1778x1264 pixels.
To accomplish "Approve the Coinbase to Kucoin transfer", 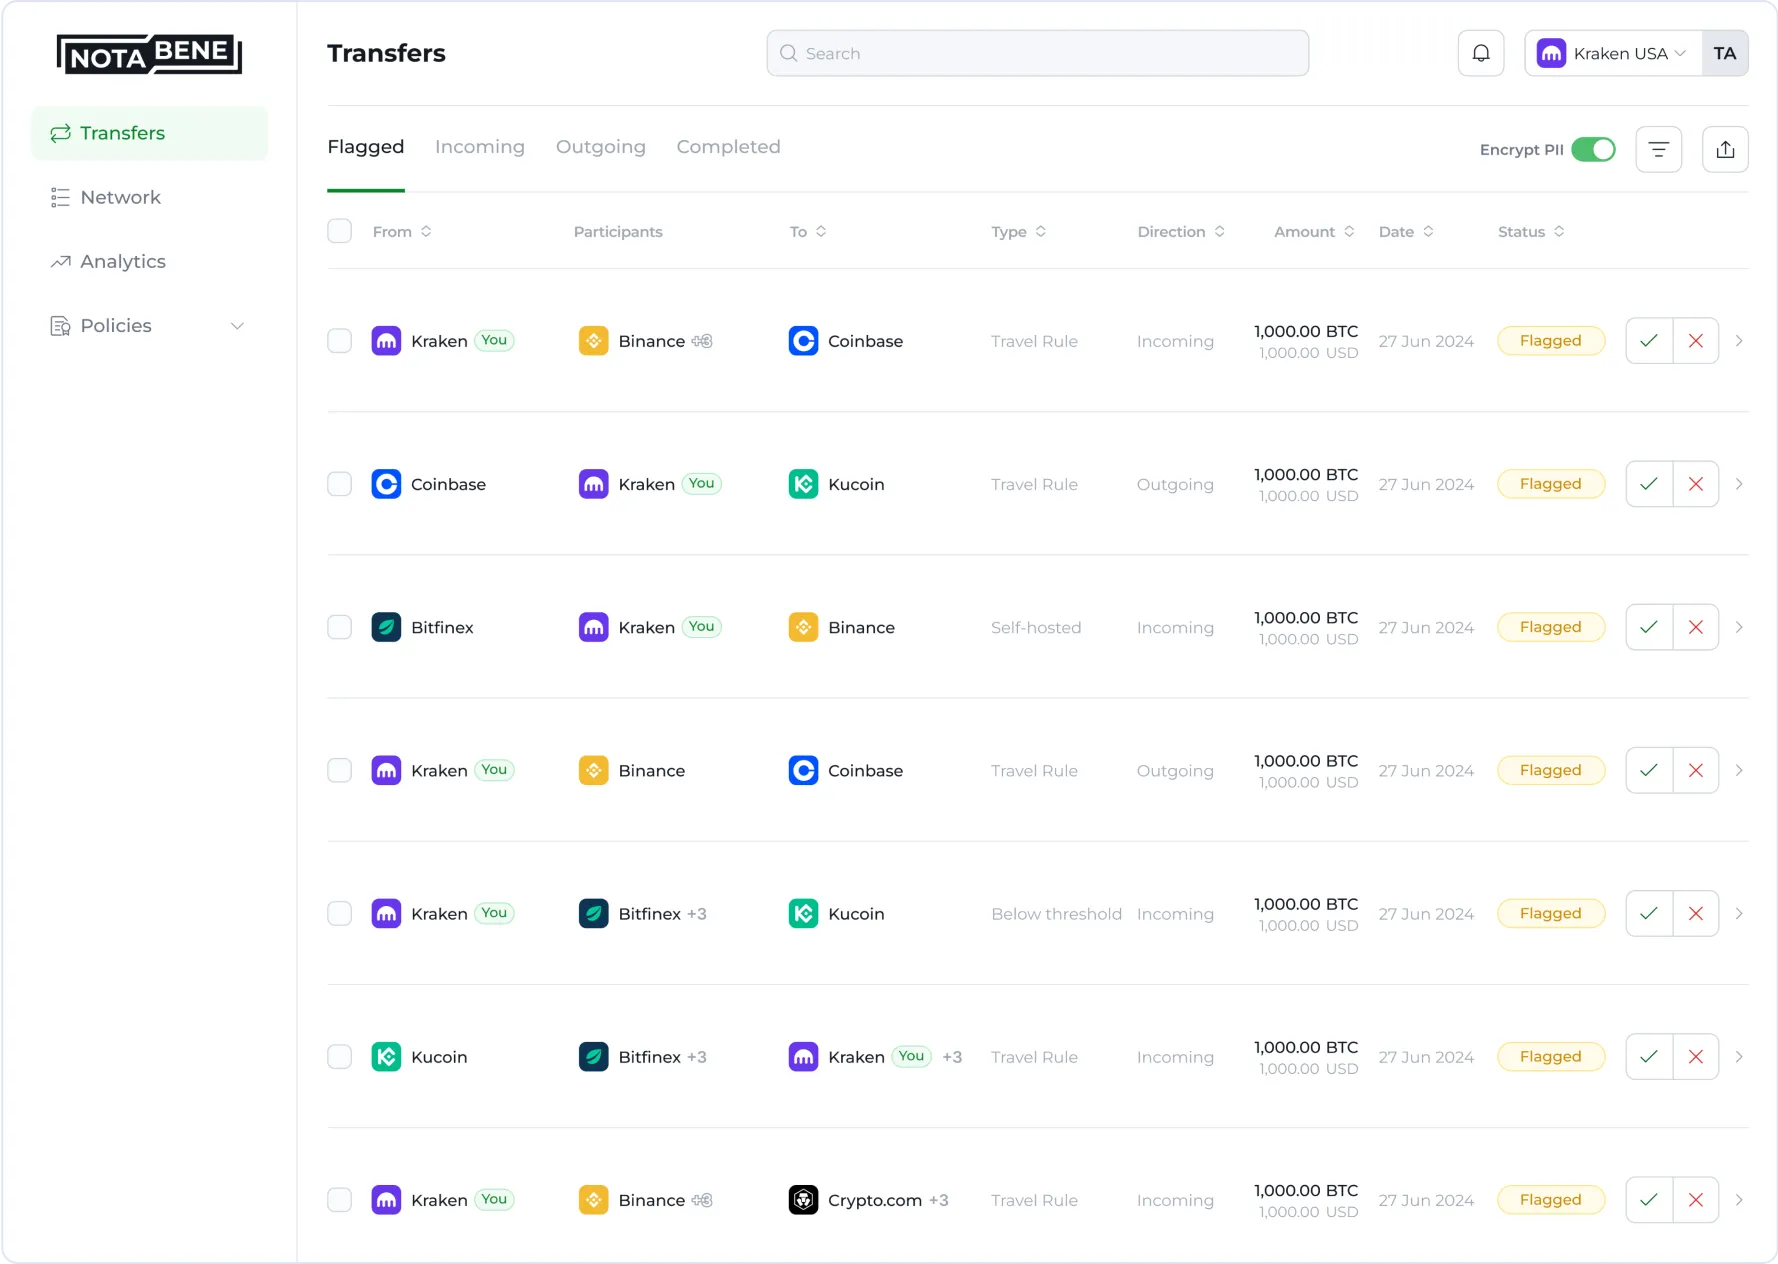I will pyautogui.click(x=1649, y=484).
